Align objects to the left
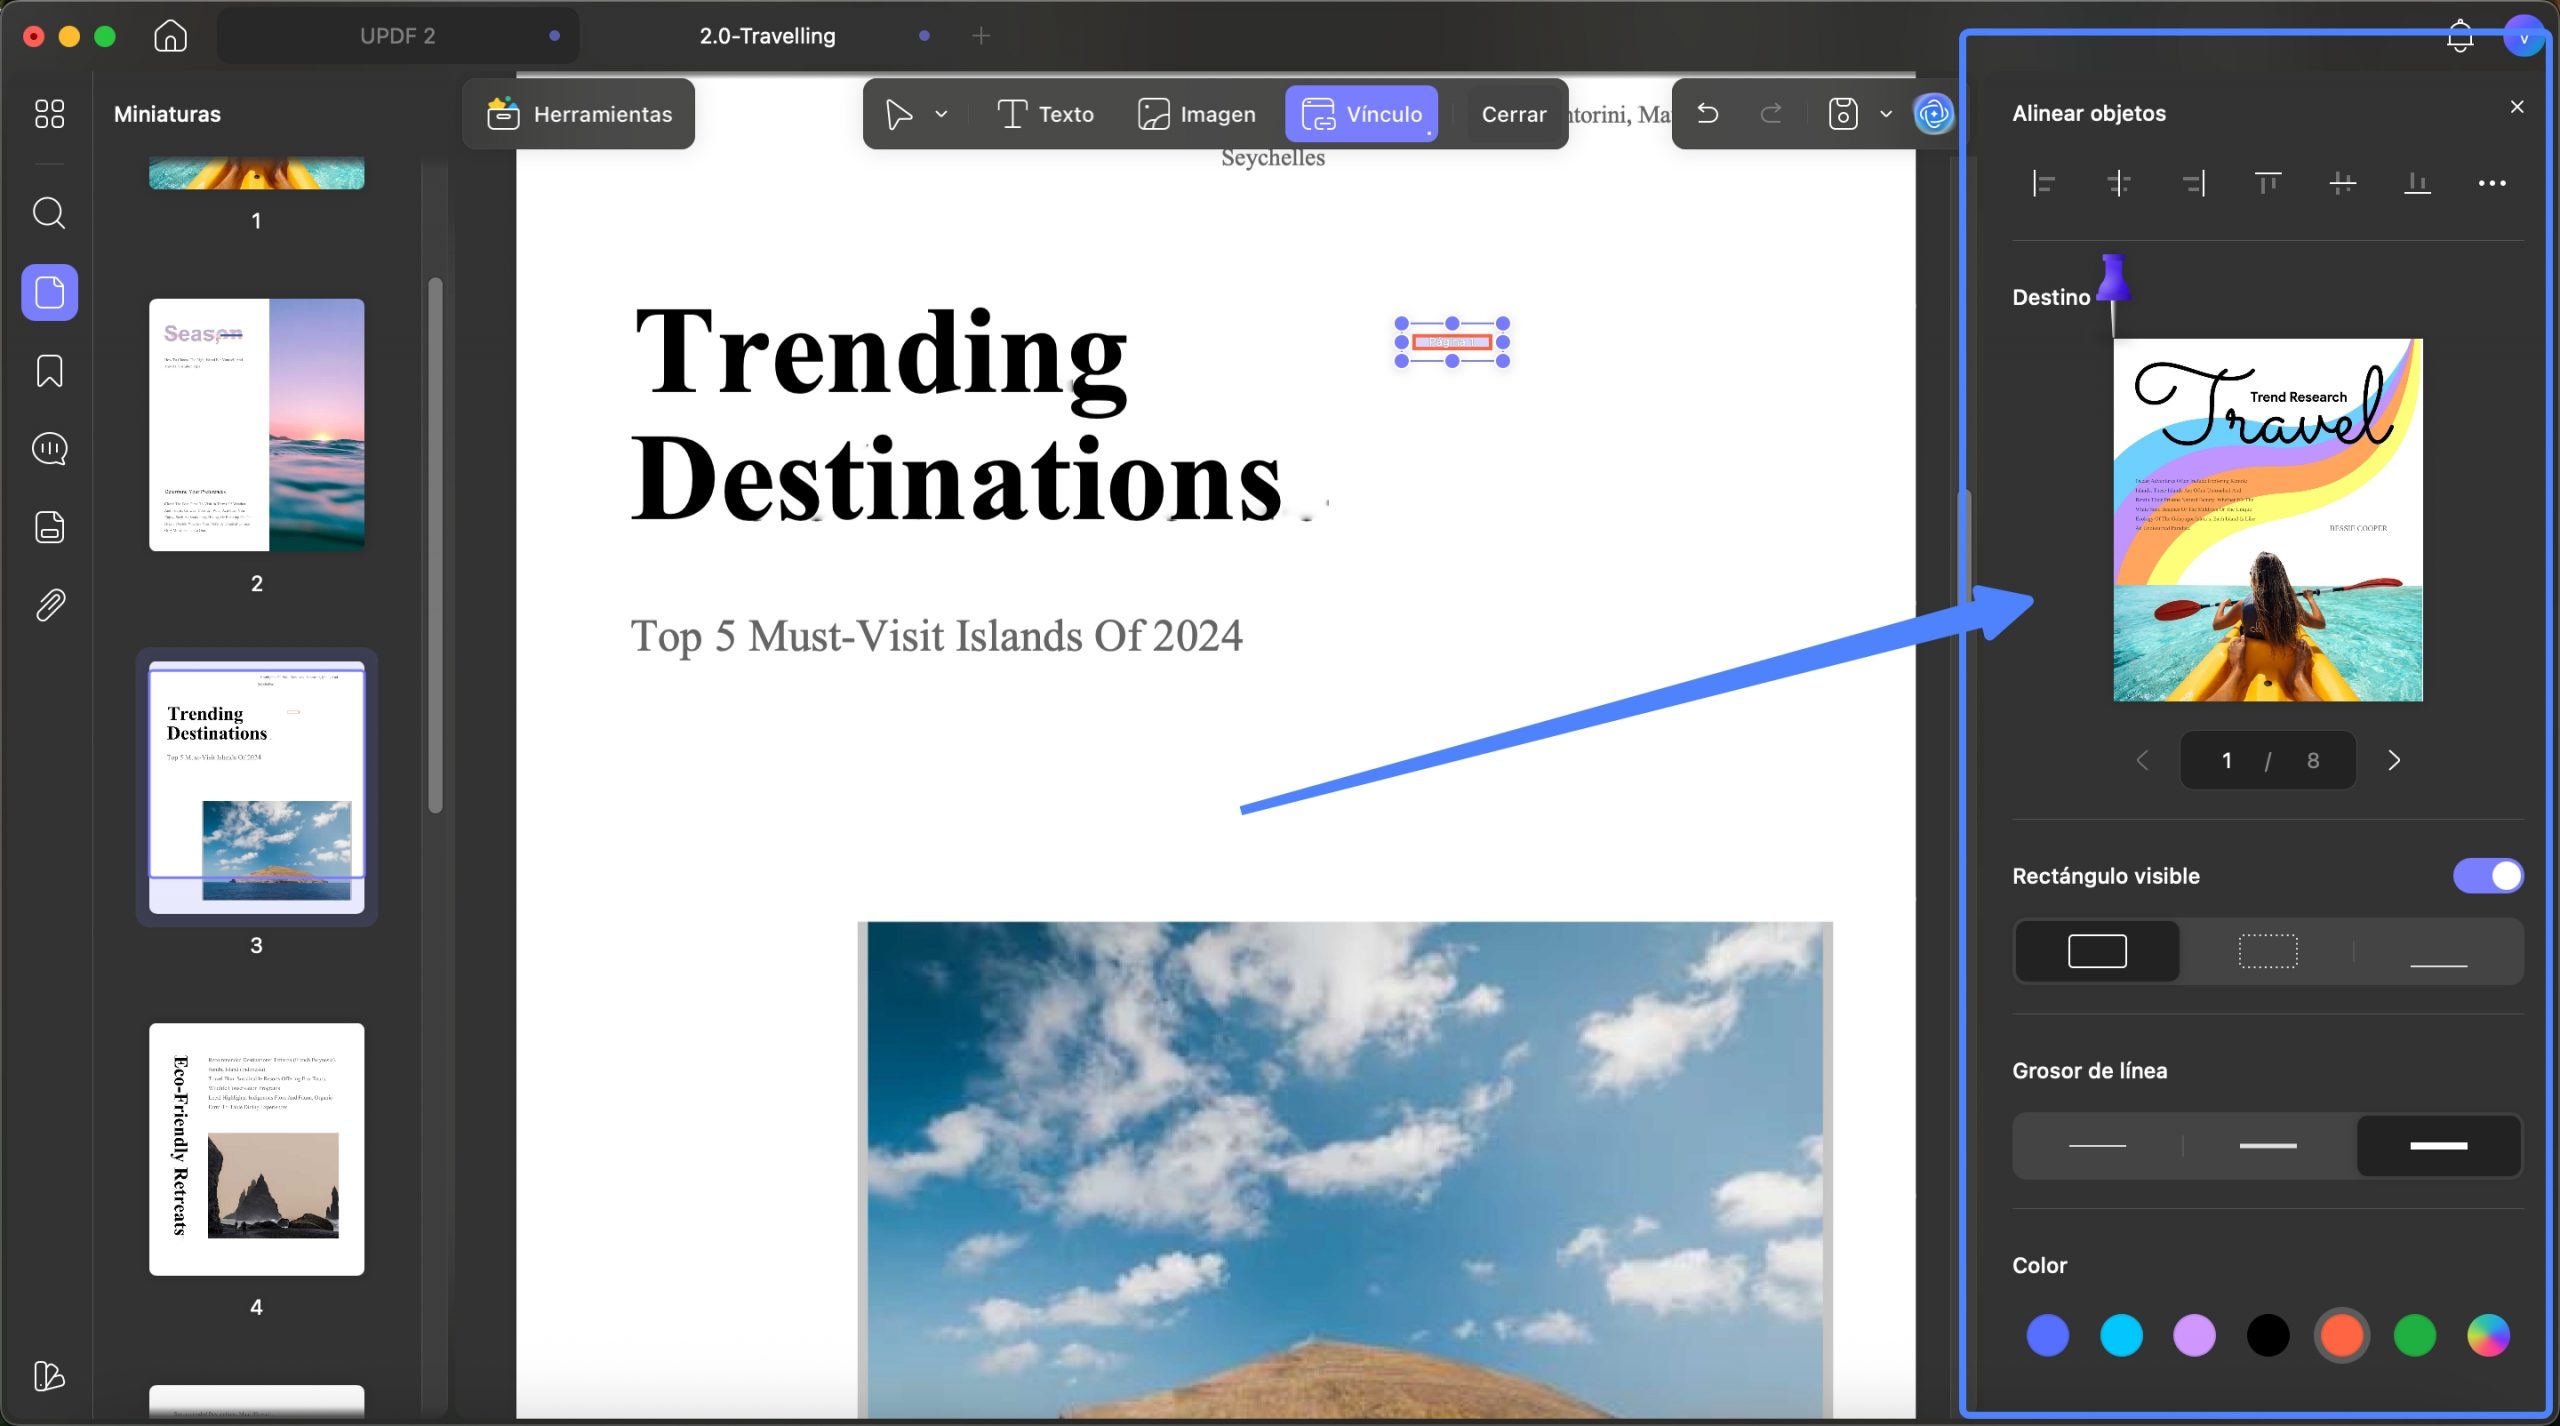Viewport: 2560px width, 1426px height. 2043,183
